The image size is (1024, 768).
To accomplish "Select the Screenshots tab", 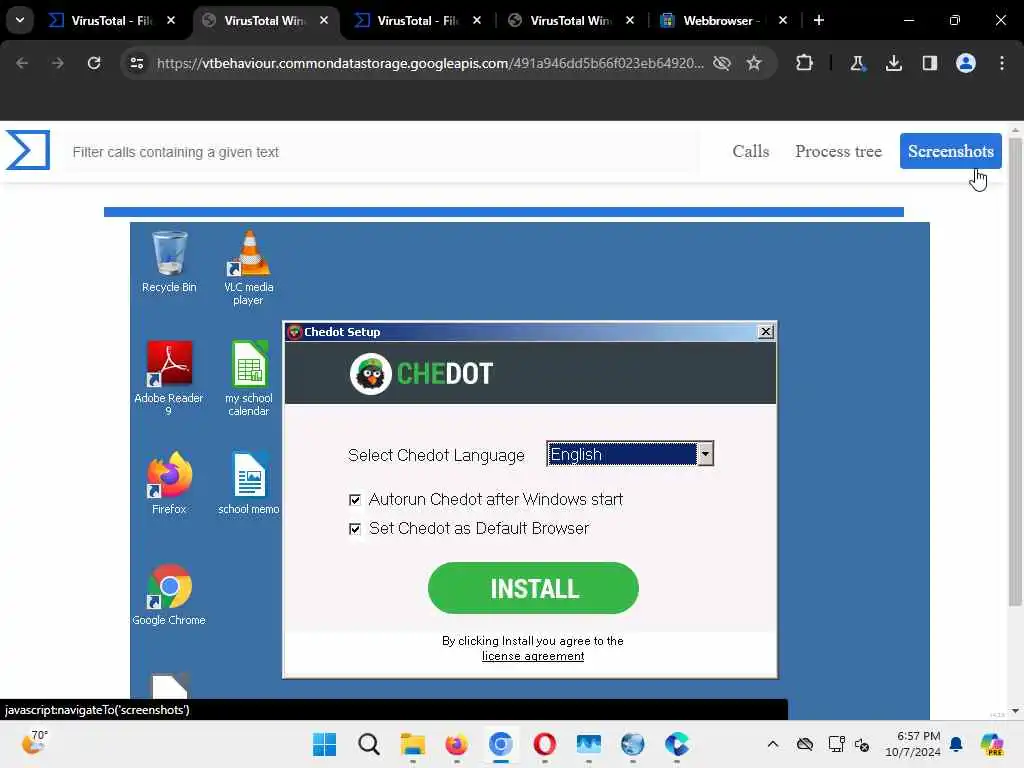I will tap(950, 152).
